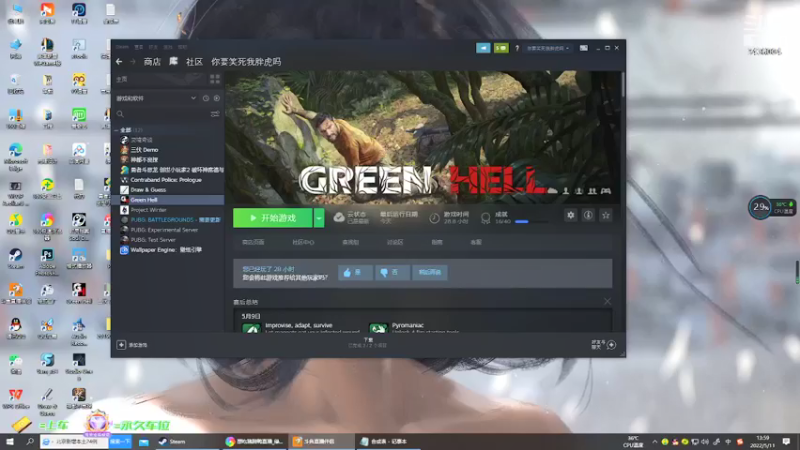
Task: Open the 社区 community tab
Action: tap(194, 62)
